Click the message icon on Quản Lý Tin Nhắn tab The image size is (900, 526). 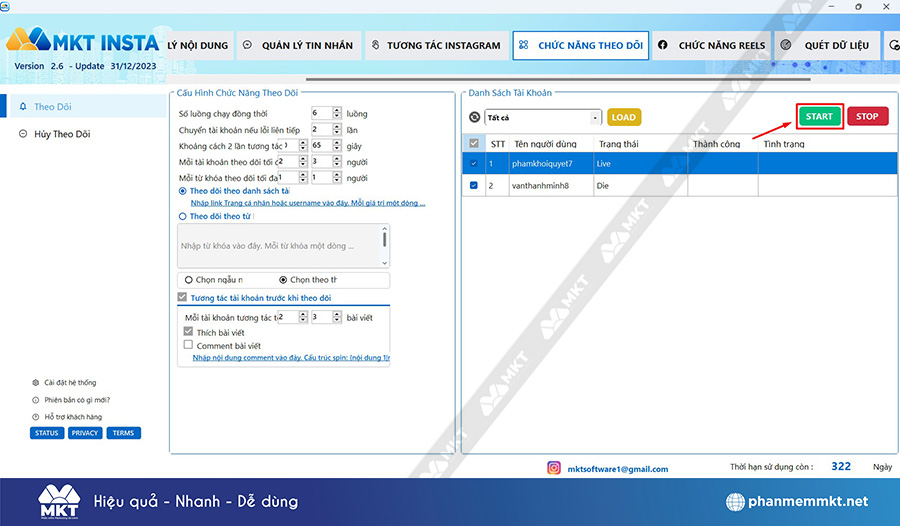(x=247, y=45)
